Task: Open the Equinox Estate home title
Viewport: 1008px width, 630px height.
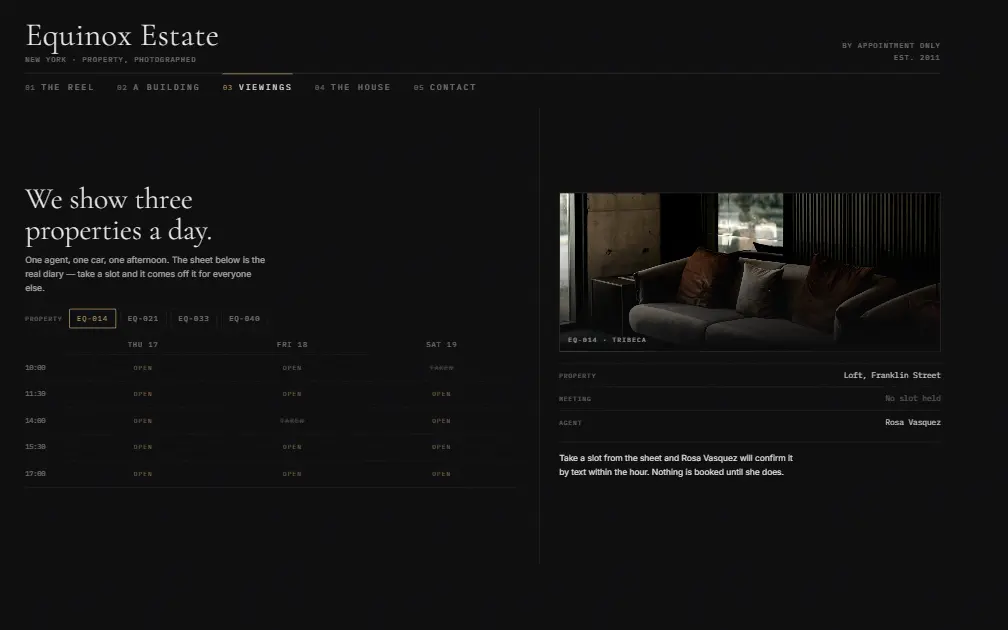Action: tap(122, 36)
